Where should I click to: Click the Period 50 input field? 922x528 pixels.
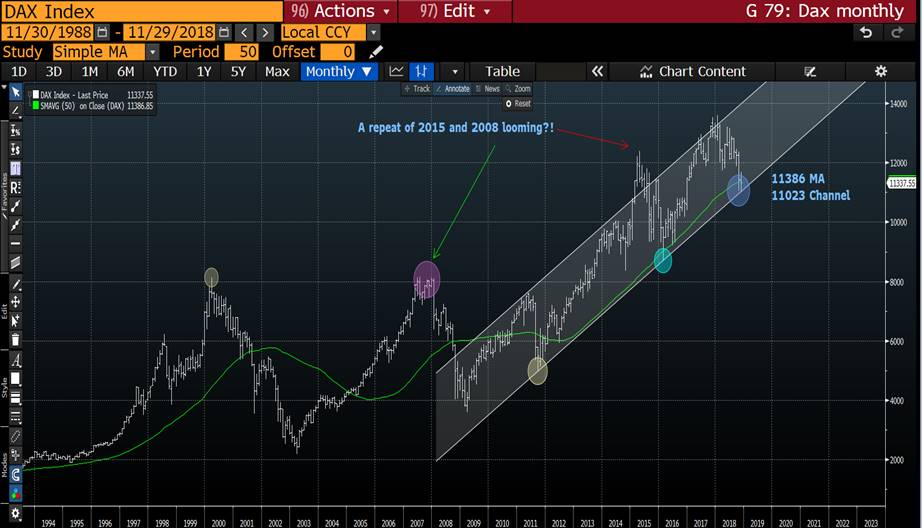(x=241, y=52)
